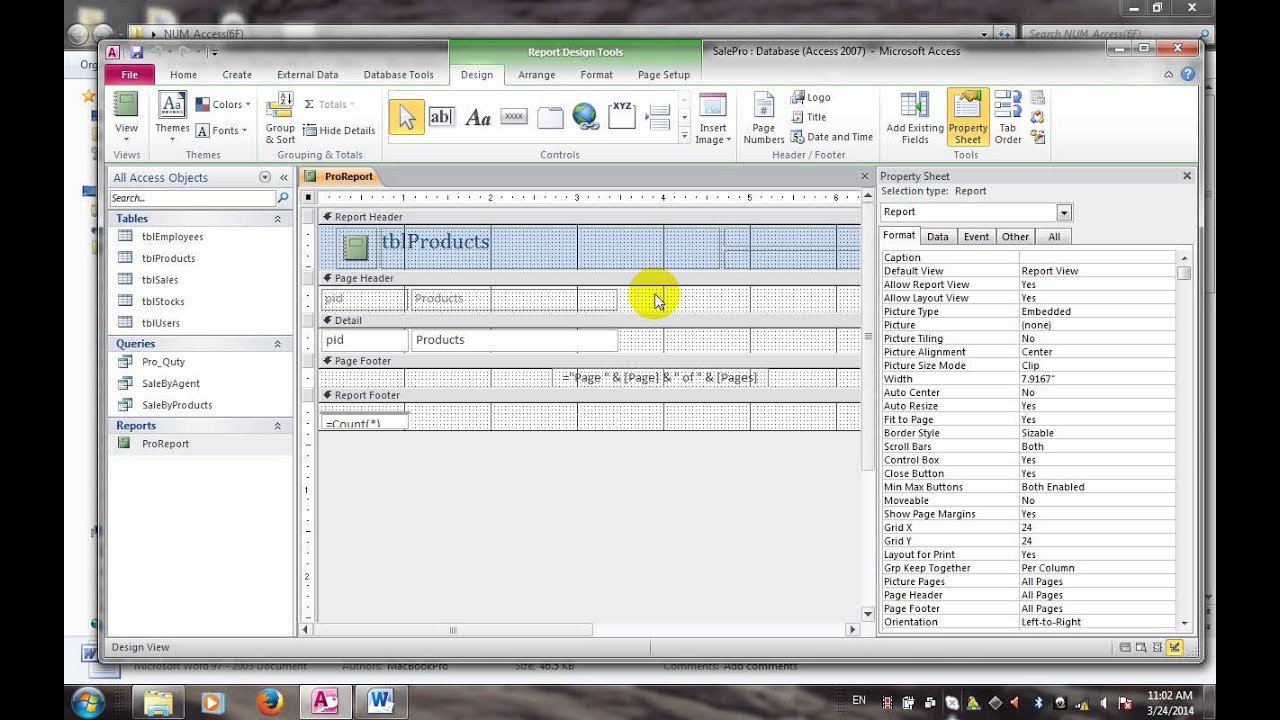Screen dimensions: 1280x720
Task: Collapse the Tables group in navigation pane
Action: pyautogui.click(x=277, y=218)
